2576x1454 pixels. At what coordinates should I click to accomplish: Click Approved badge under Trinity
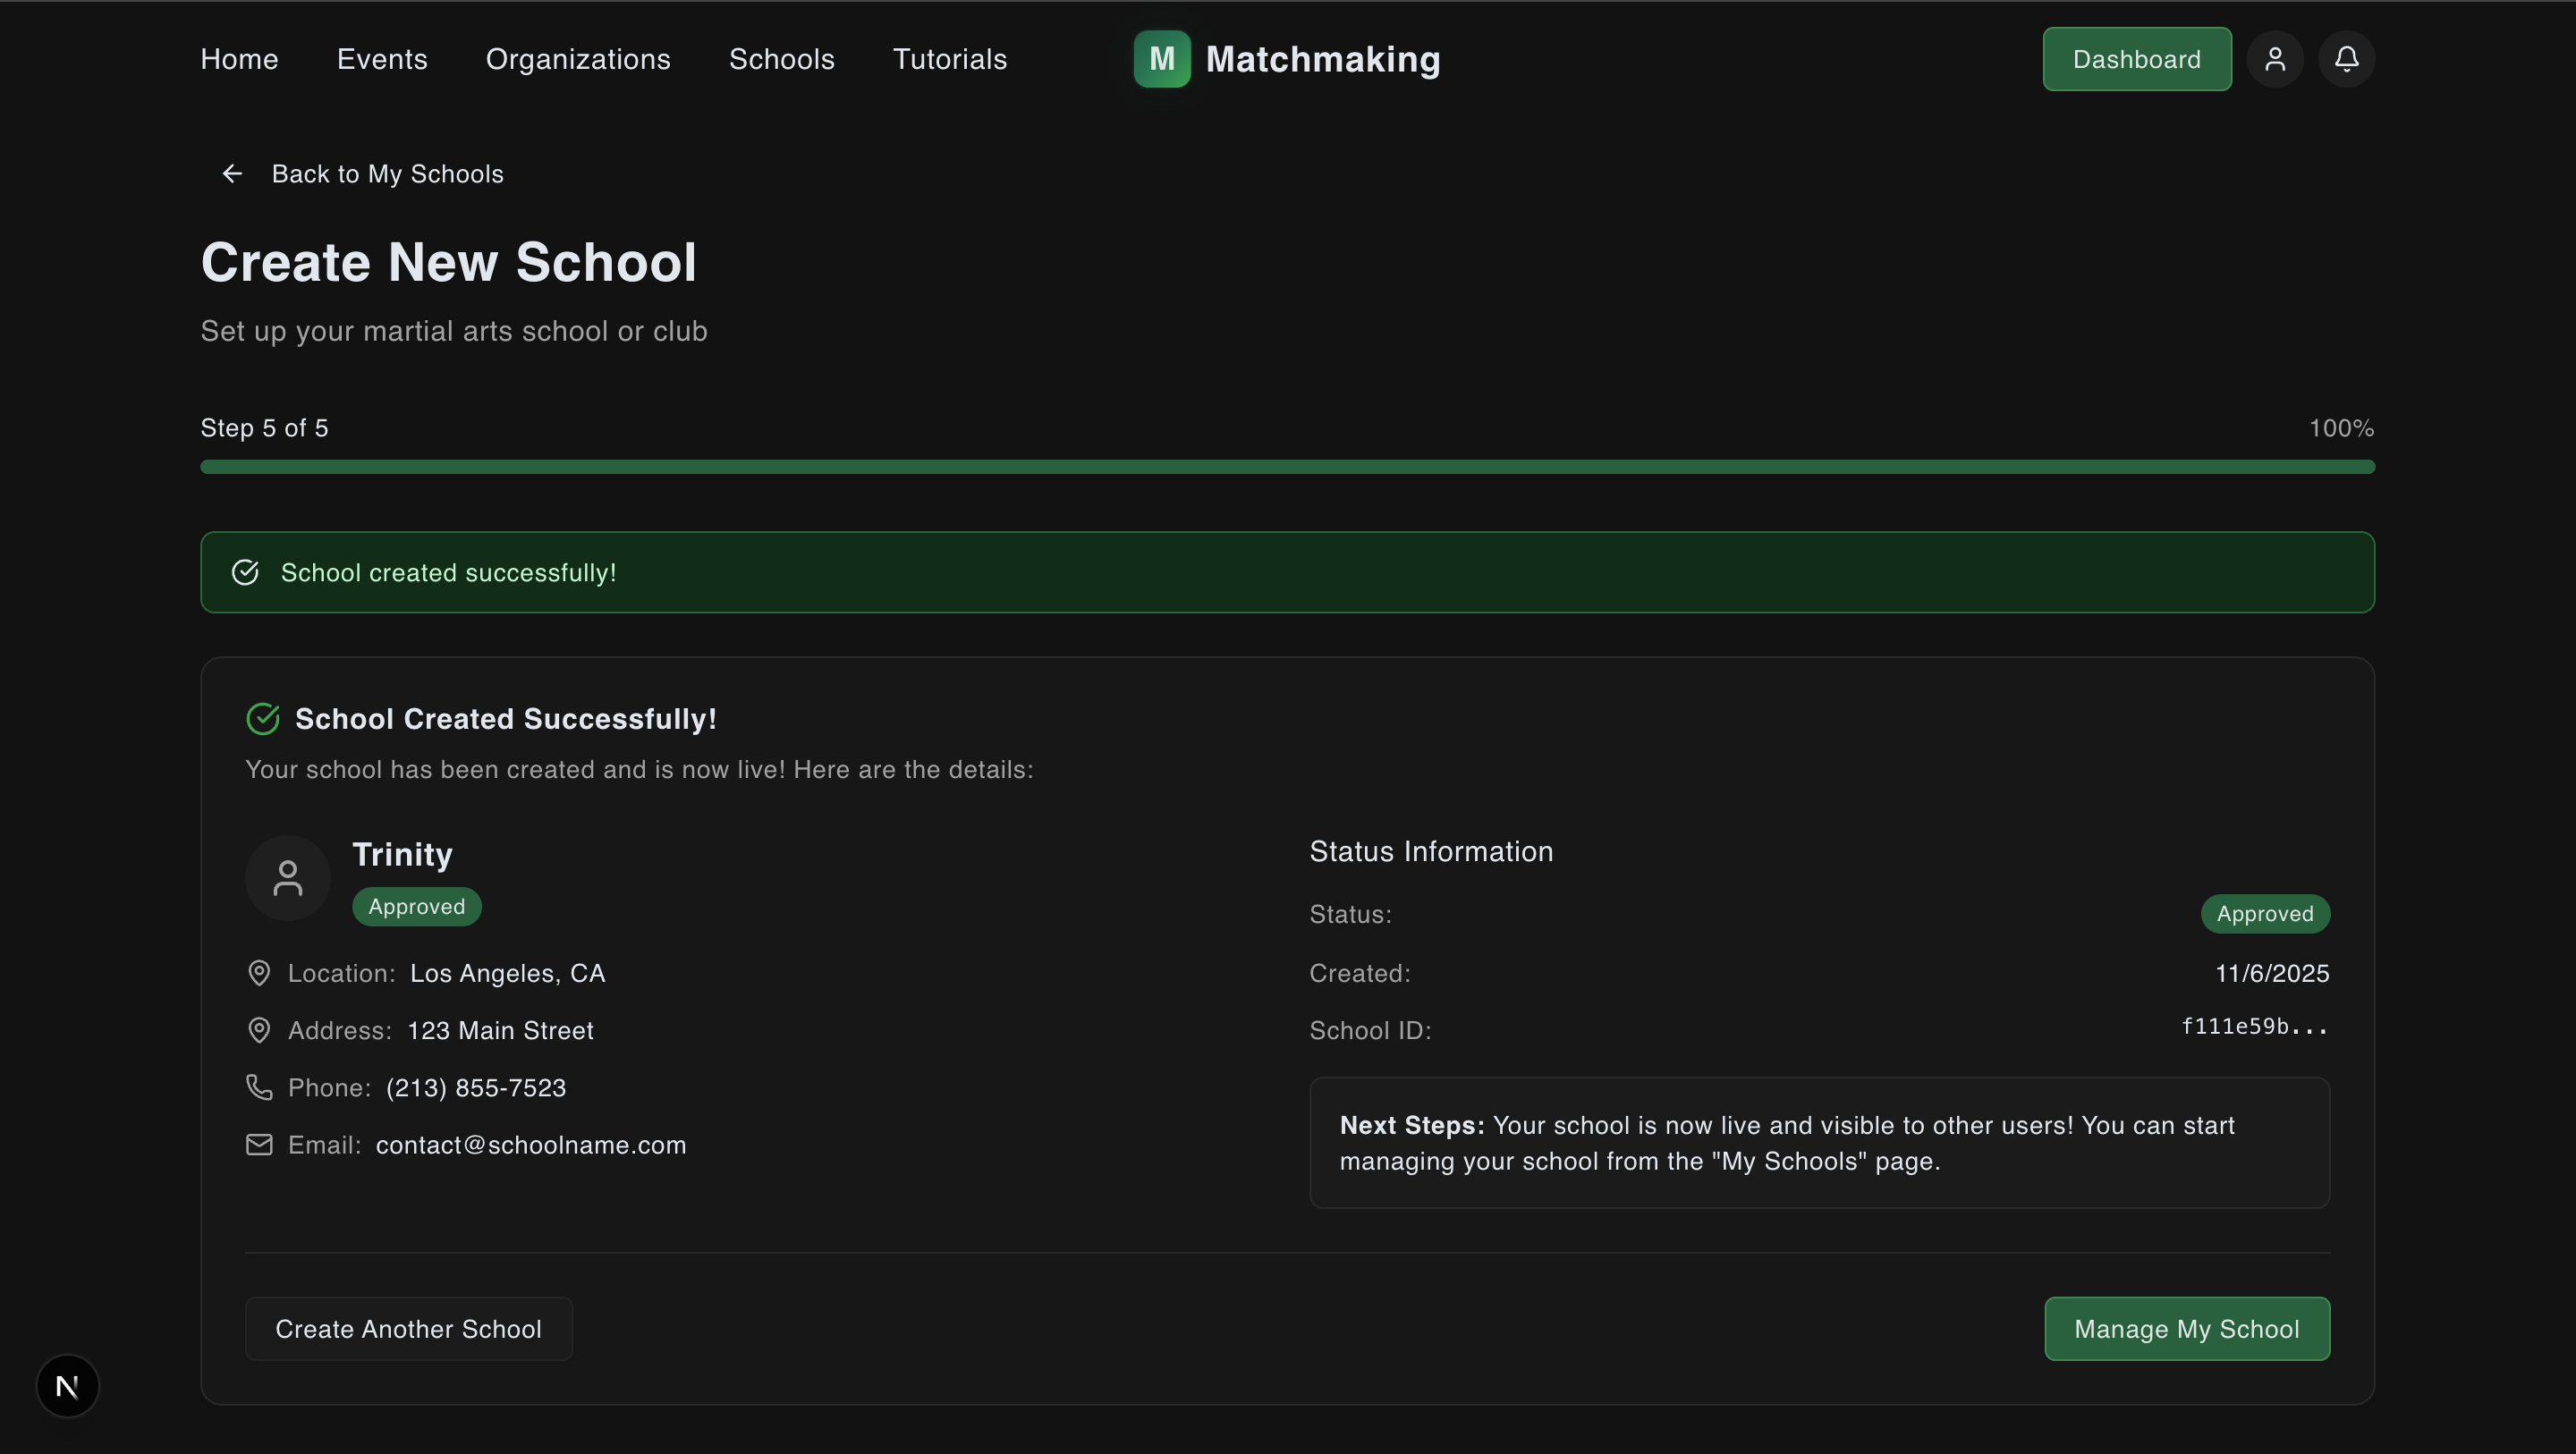pos(417,907)
